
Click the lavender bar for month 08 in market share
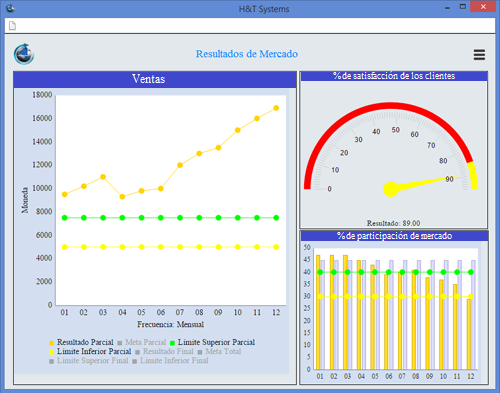(x=419, y=315)
